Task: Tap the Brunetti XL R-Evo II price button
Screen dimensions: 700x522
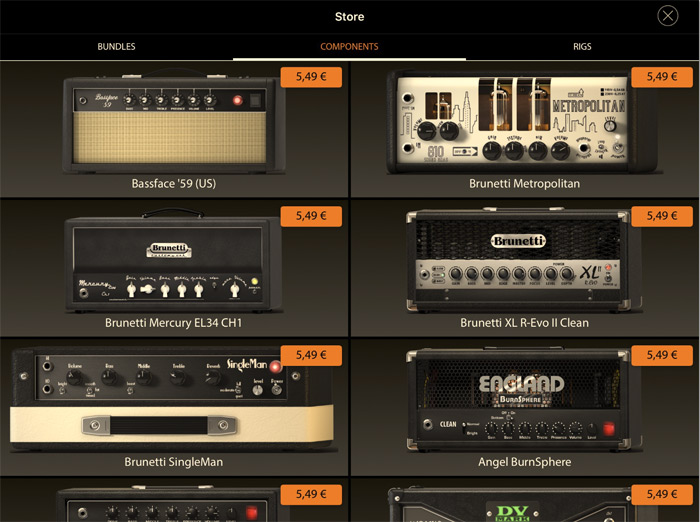Action: click(x=661, y=216)
